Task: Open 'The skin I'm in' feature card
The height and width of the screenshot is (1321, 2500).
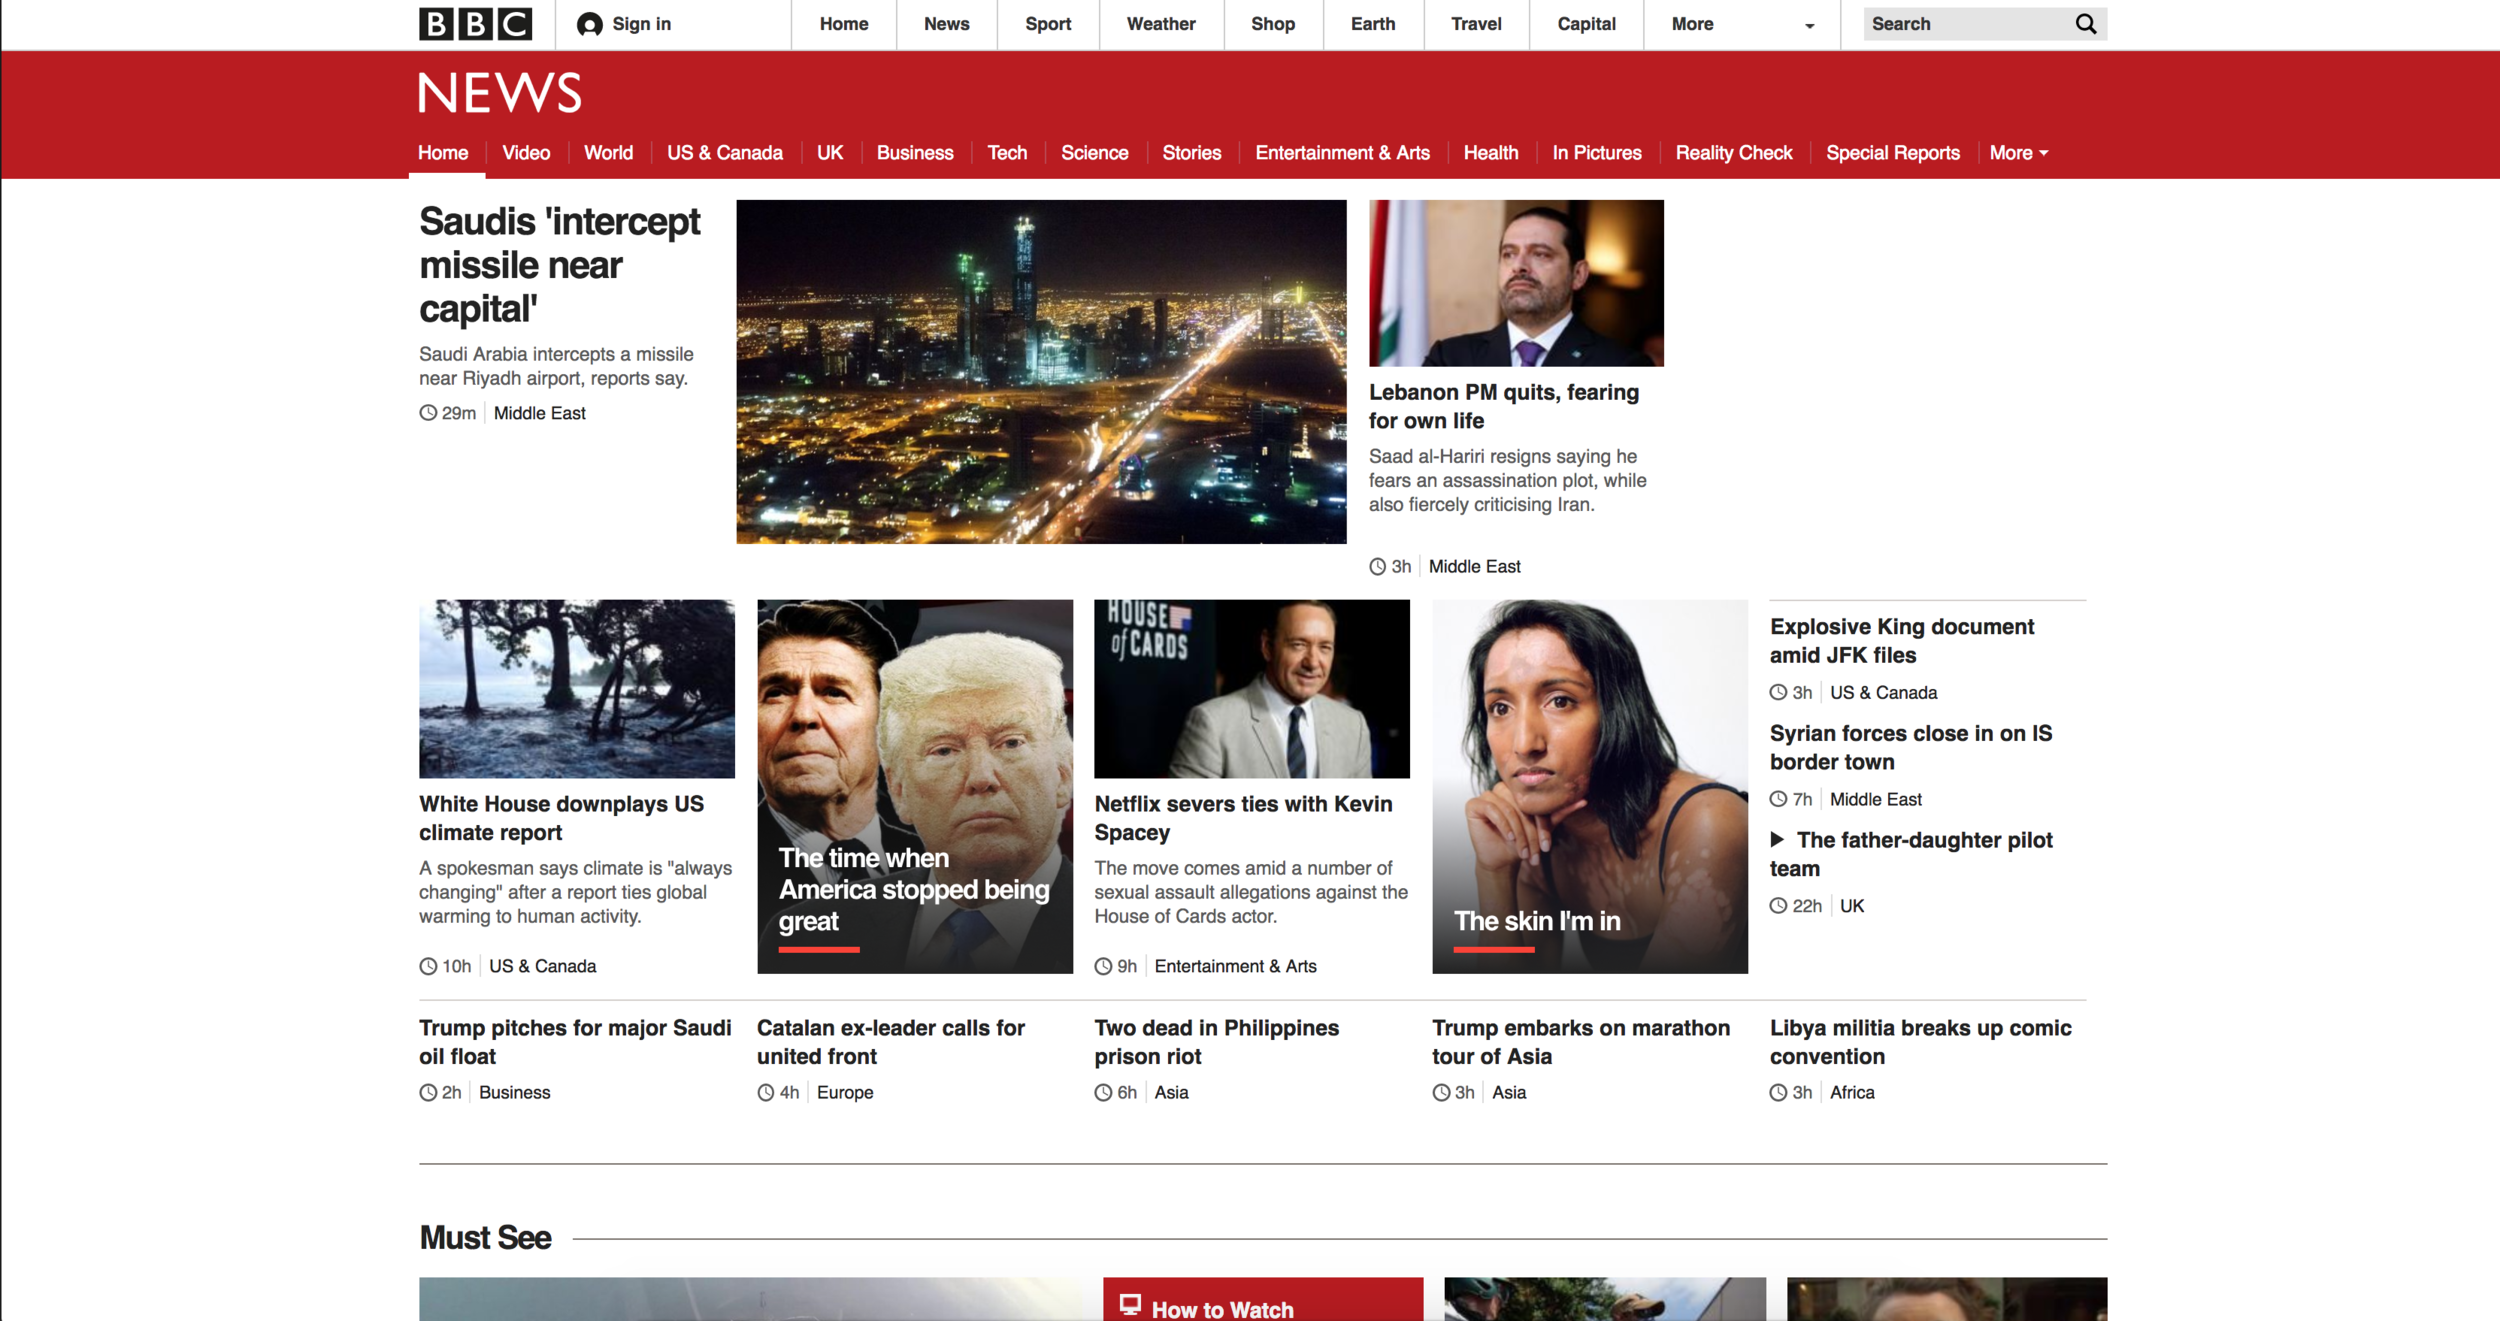Action: pos(1590,786)
